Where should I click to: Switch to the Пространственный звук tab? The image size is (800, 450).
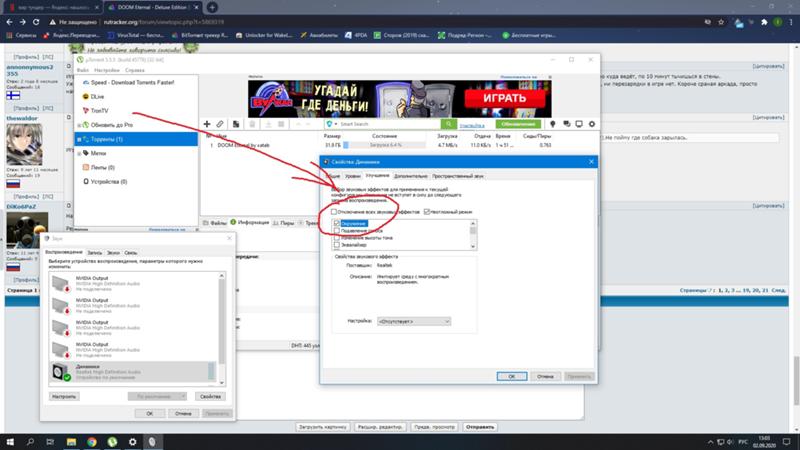tap(458, 176)
